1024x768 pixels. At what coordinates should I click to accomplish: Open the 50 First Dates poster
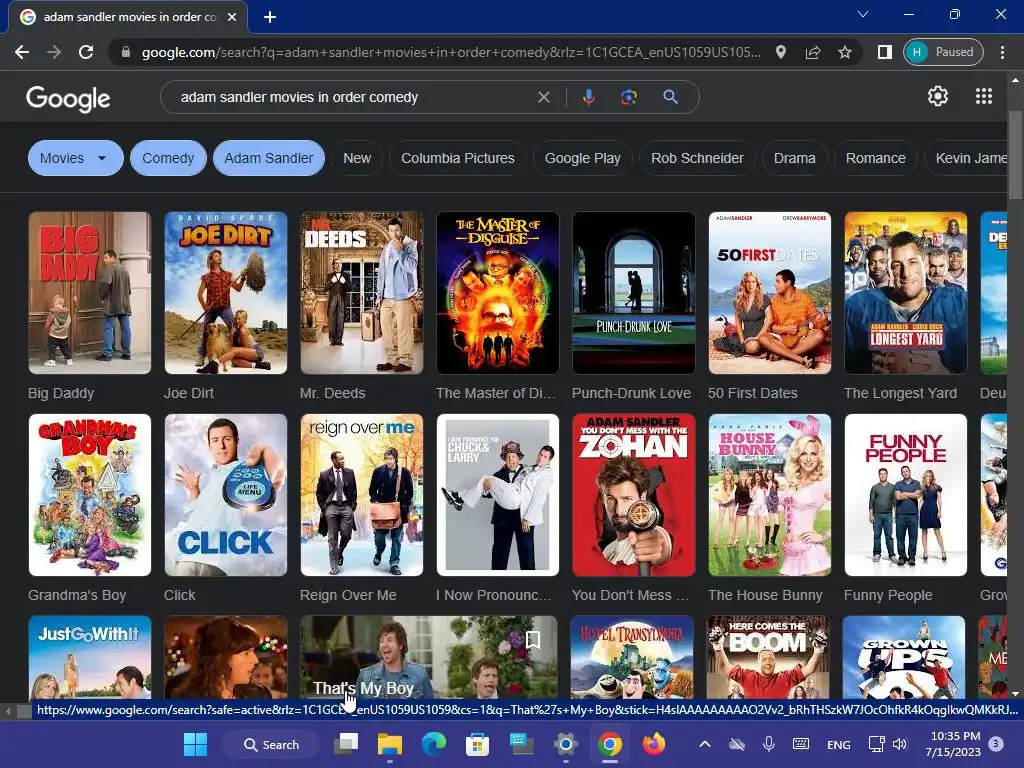[x=770, y=293]
